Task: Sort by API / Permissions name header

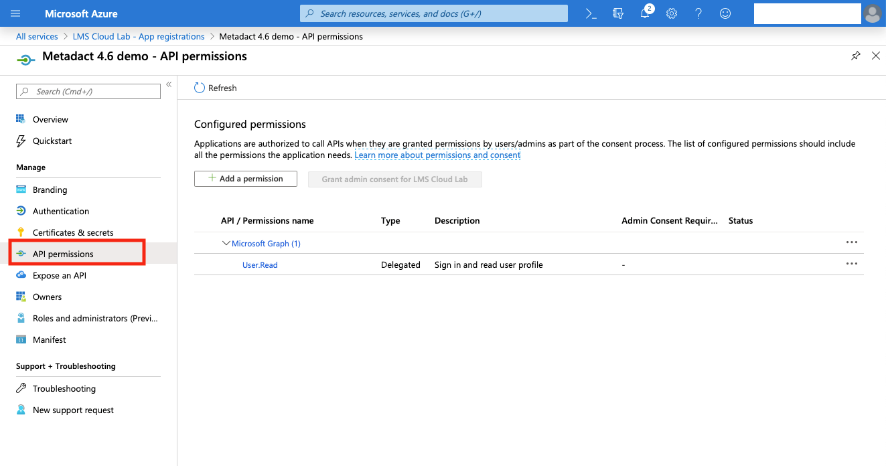Action: [x=267, y=221]
